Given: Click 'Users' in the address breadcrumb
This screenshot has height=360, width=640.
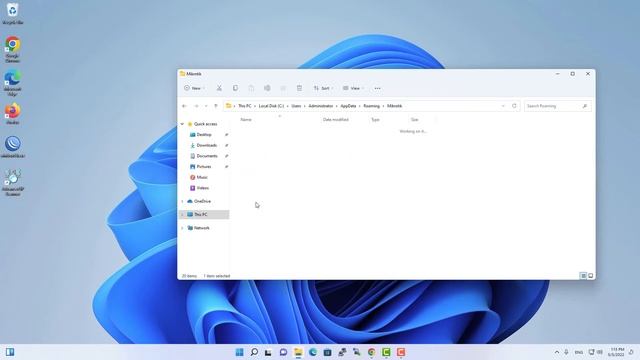Looking at the screenshot, I should pyautogui.click(x=296, y=106).
